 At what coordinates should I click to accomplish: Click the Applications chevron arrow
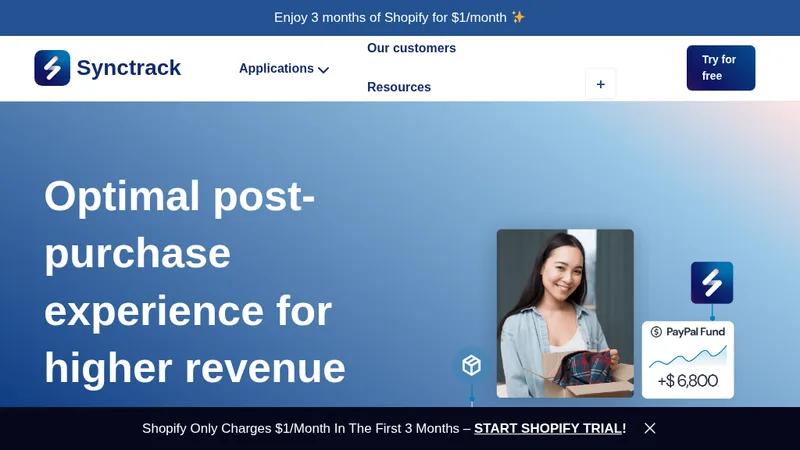point(323,70)
